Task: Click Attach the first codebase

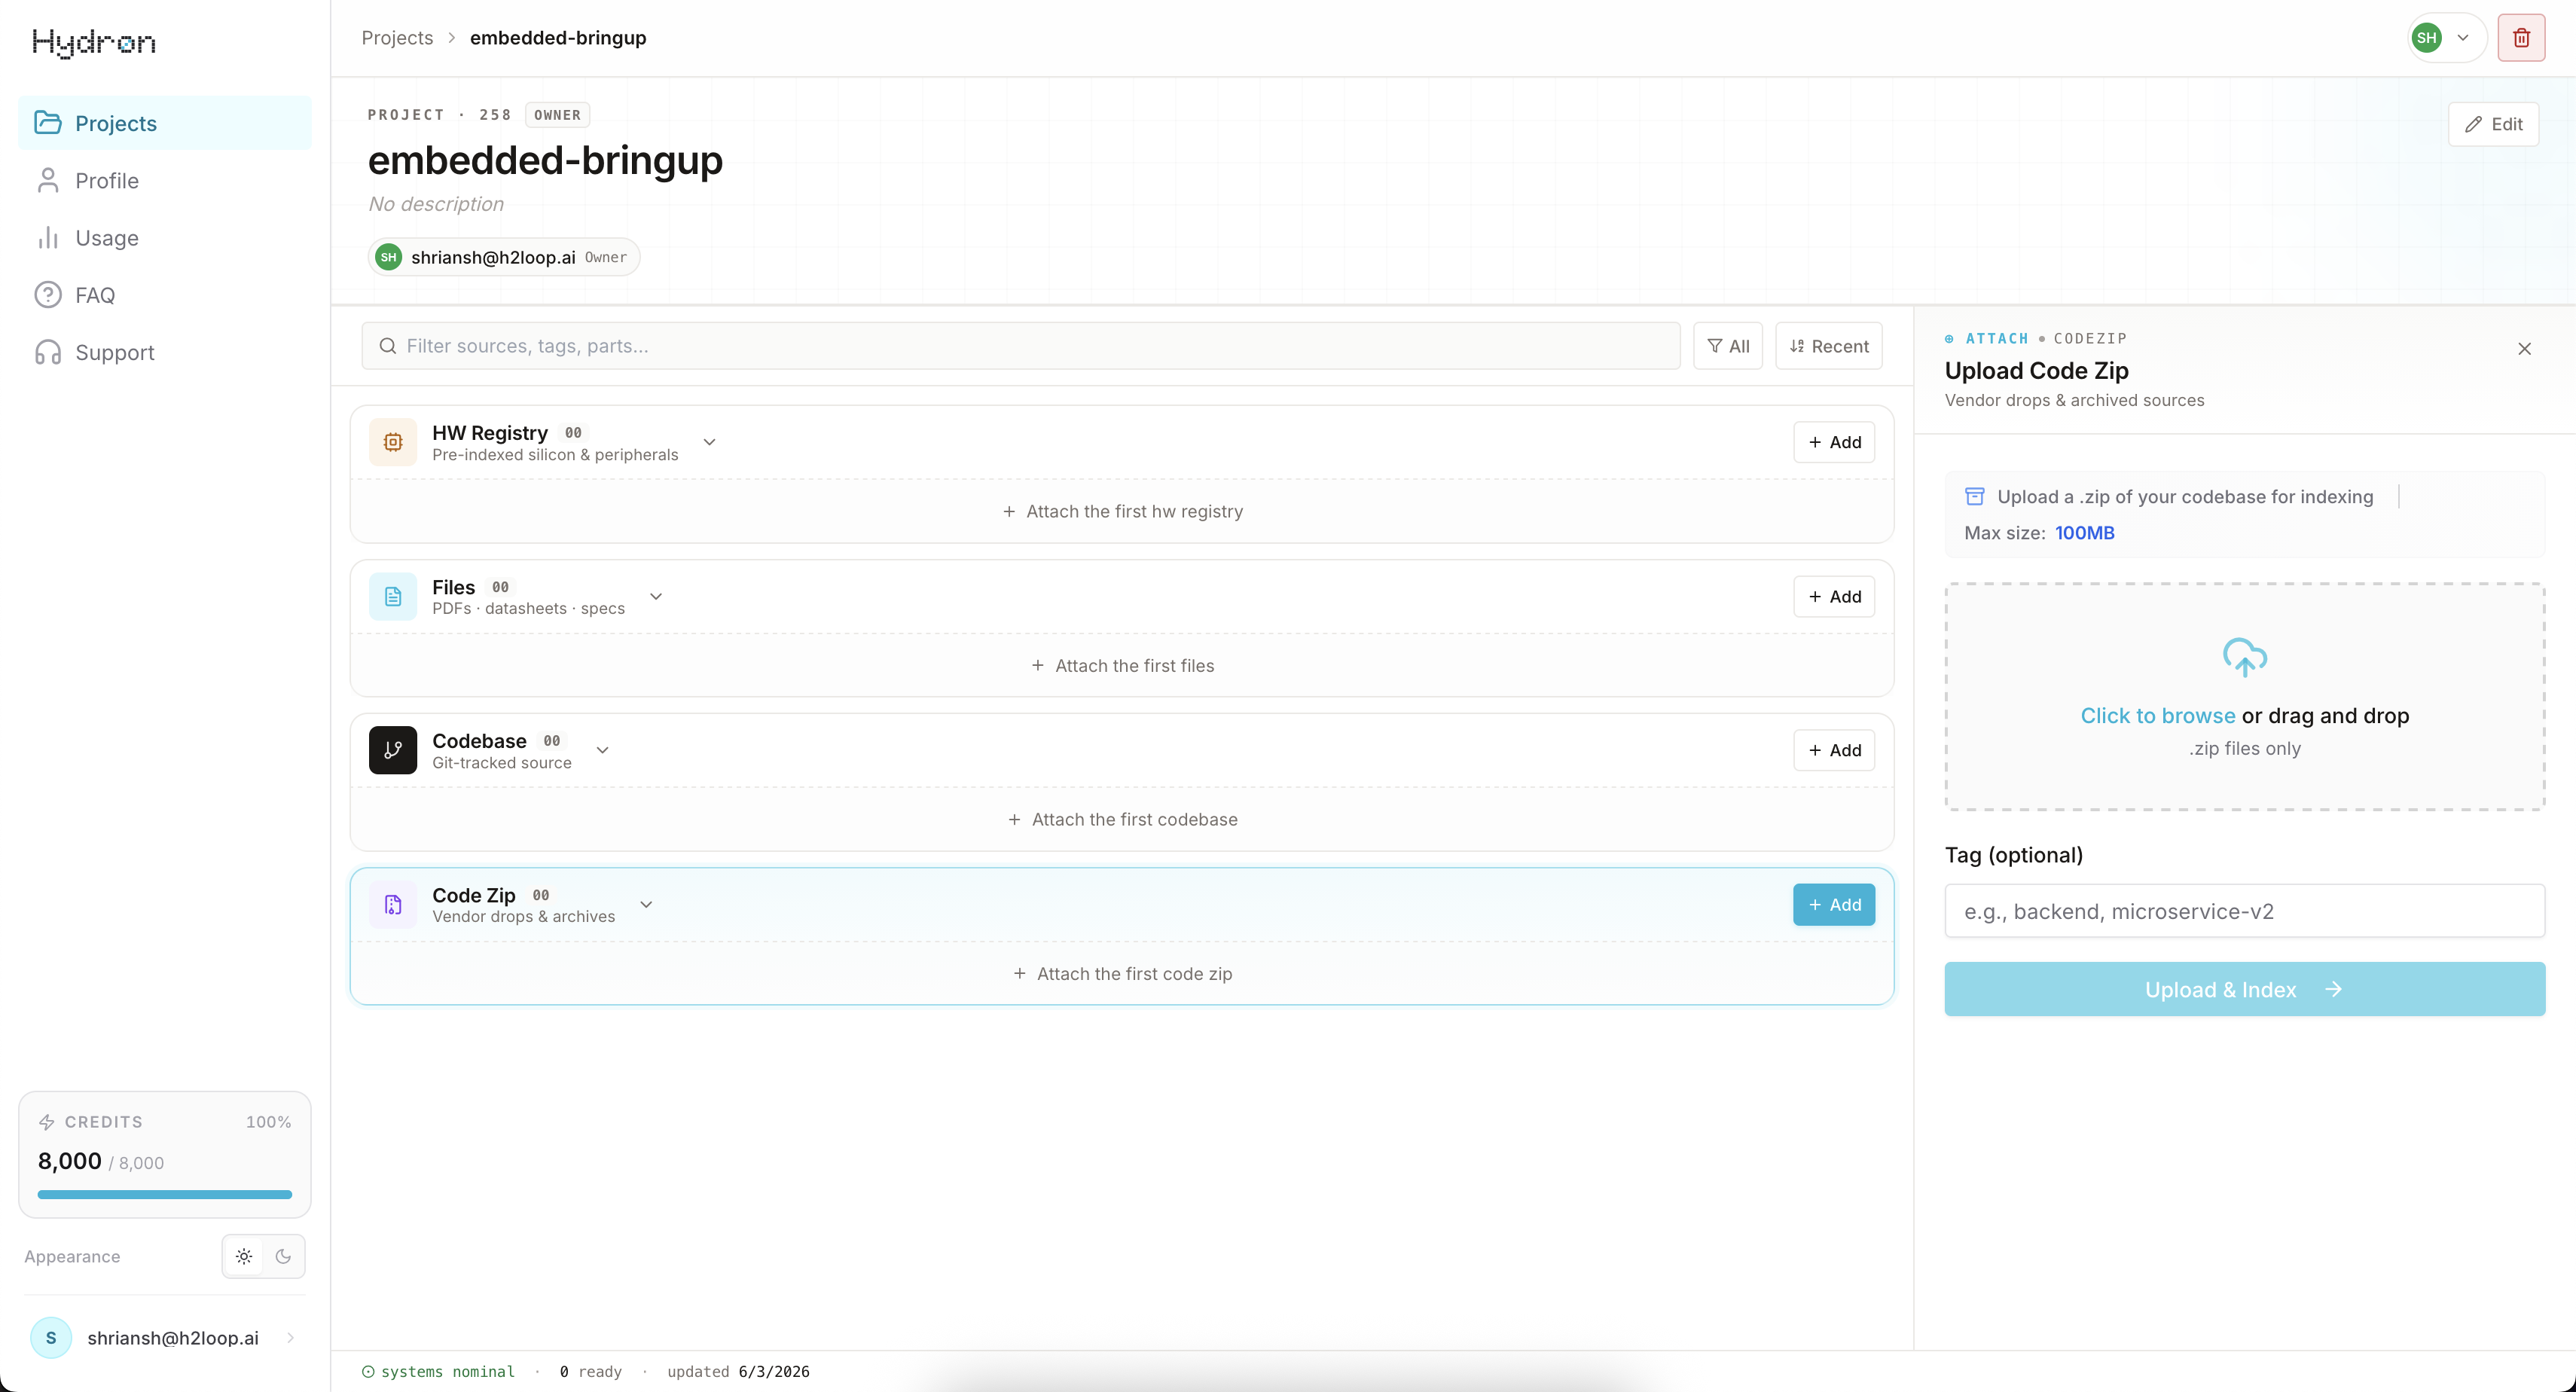Action: coord(1122,819)
